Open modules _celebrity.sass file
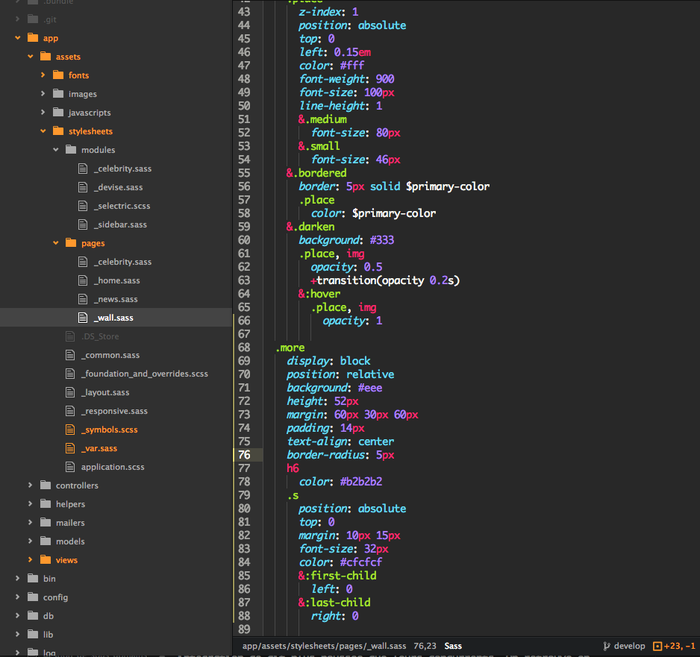 tap(123, 169)
